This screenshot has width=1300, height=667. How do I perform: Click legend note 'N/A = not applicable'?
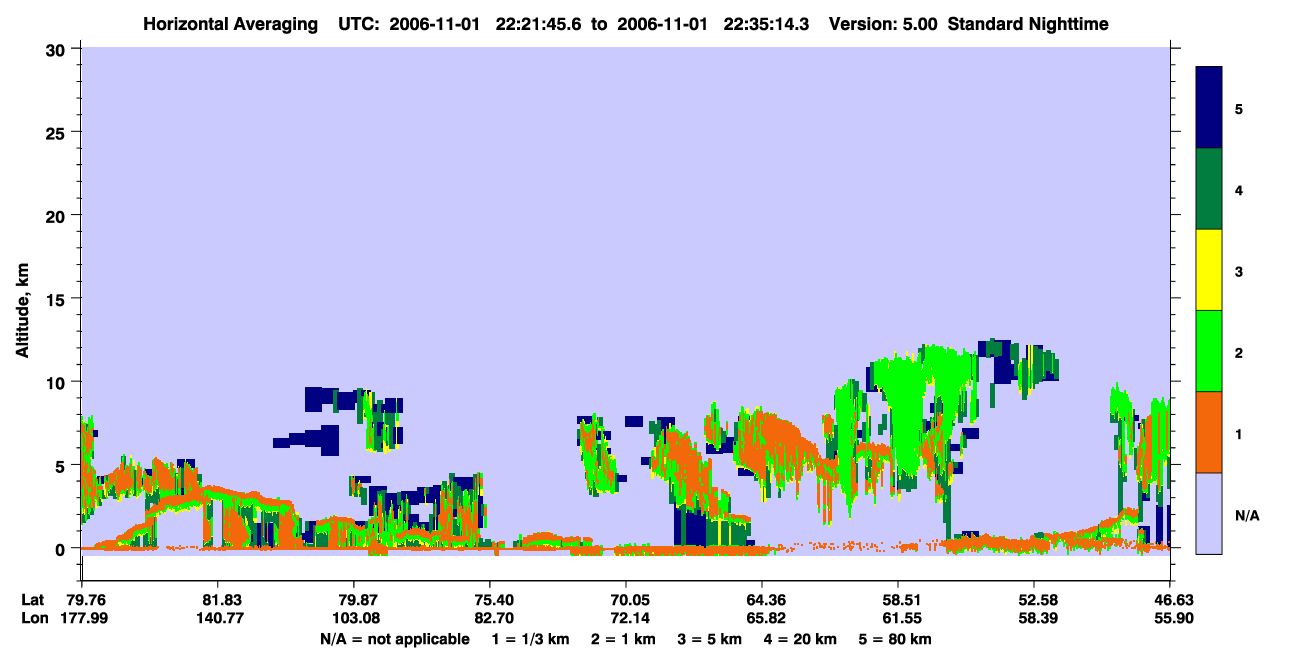click(x=395, y=639)
